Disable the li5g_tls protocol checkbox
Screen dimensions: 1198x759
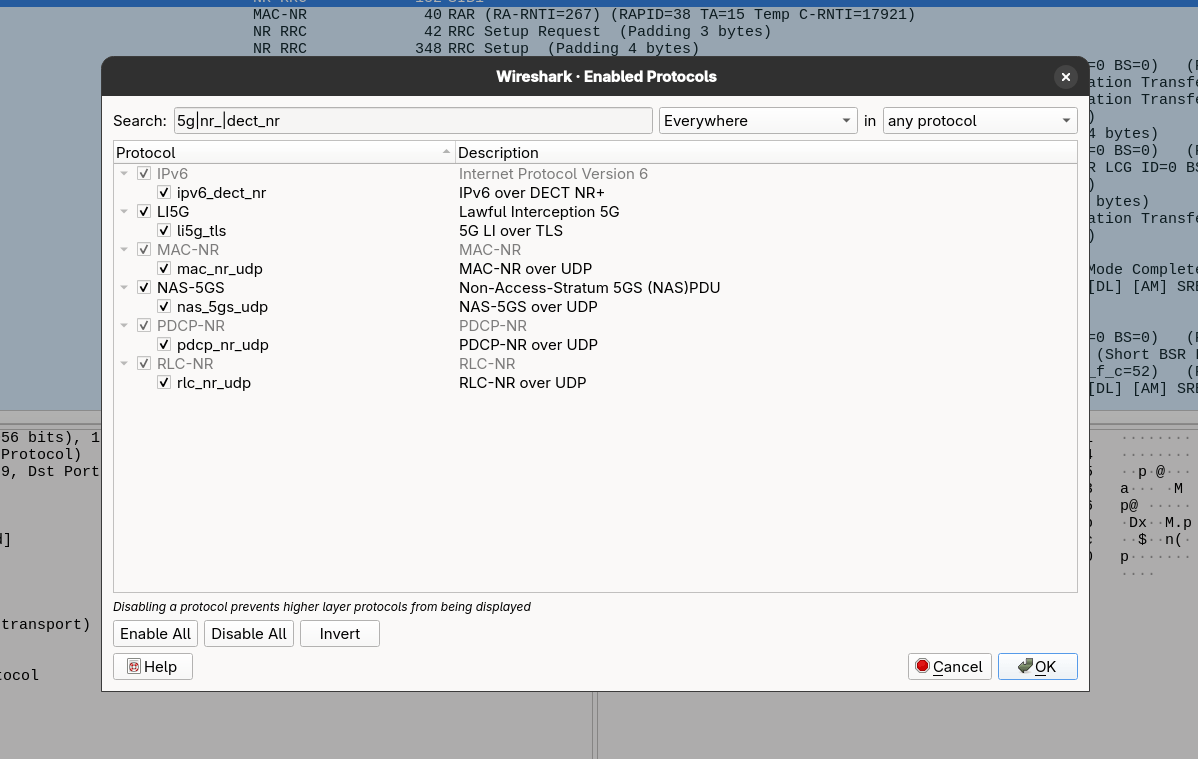164,230
